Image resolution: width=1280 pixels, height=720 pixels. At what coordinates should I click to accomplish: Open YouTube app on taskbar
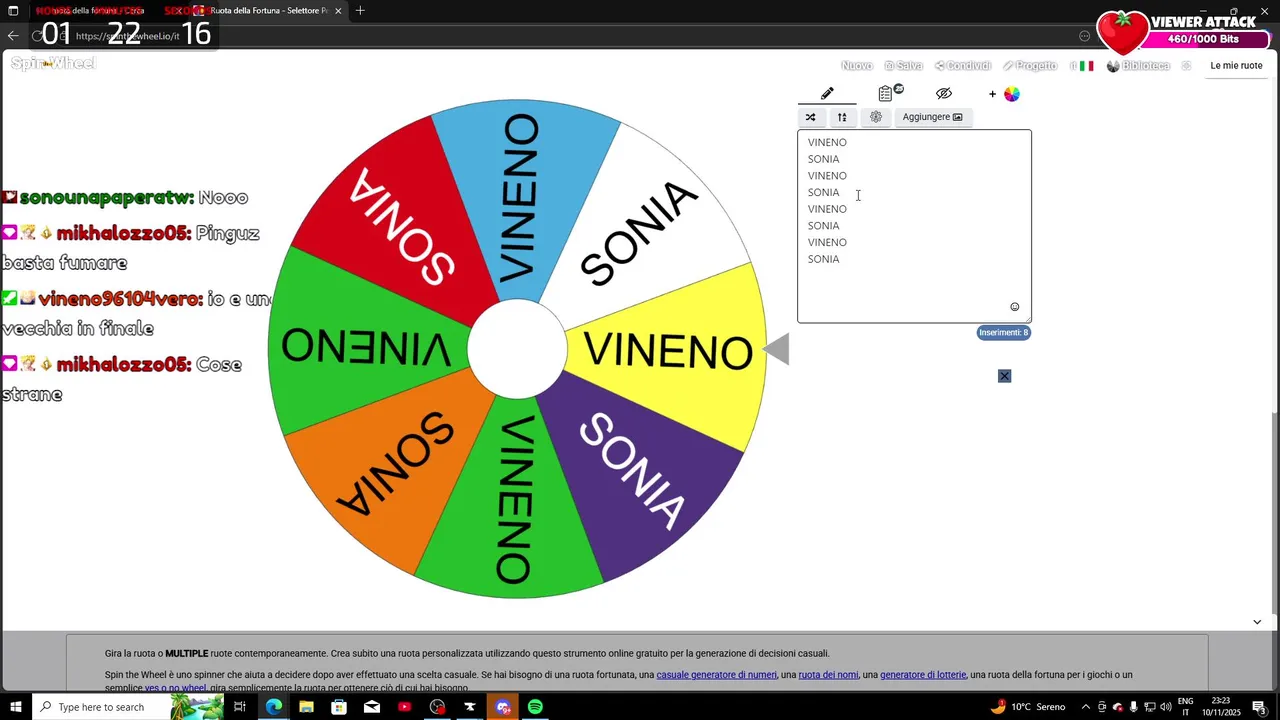coord(404,707)
